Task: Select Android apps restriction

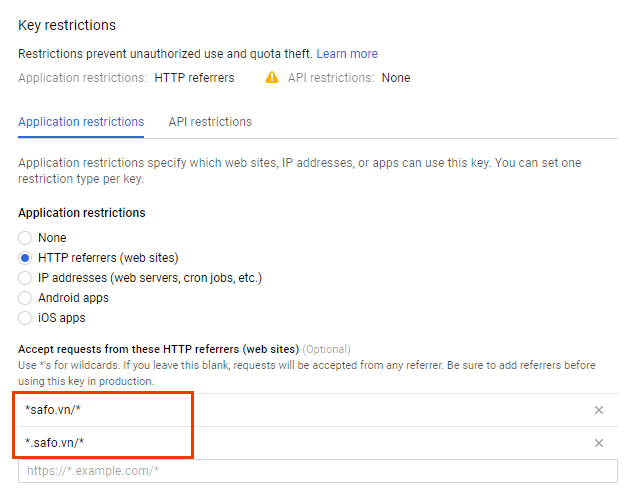Action: [x=25, y=298]
